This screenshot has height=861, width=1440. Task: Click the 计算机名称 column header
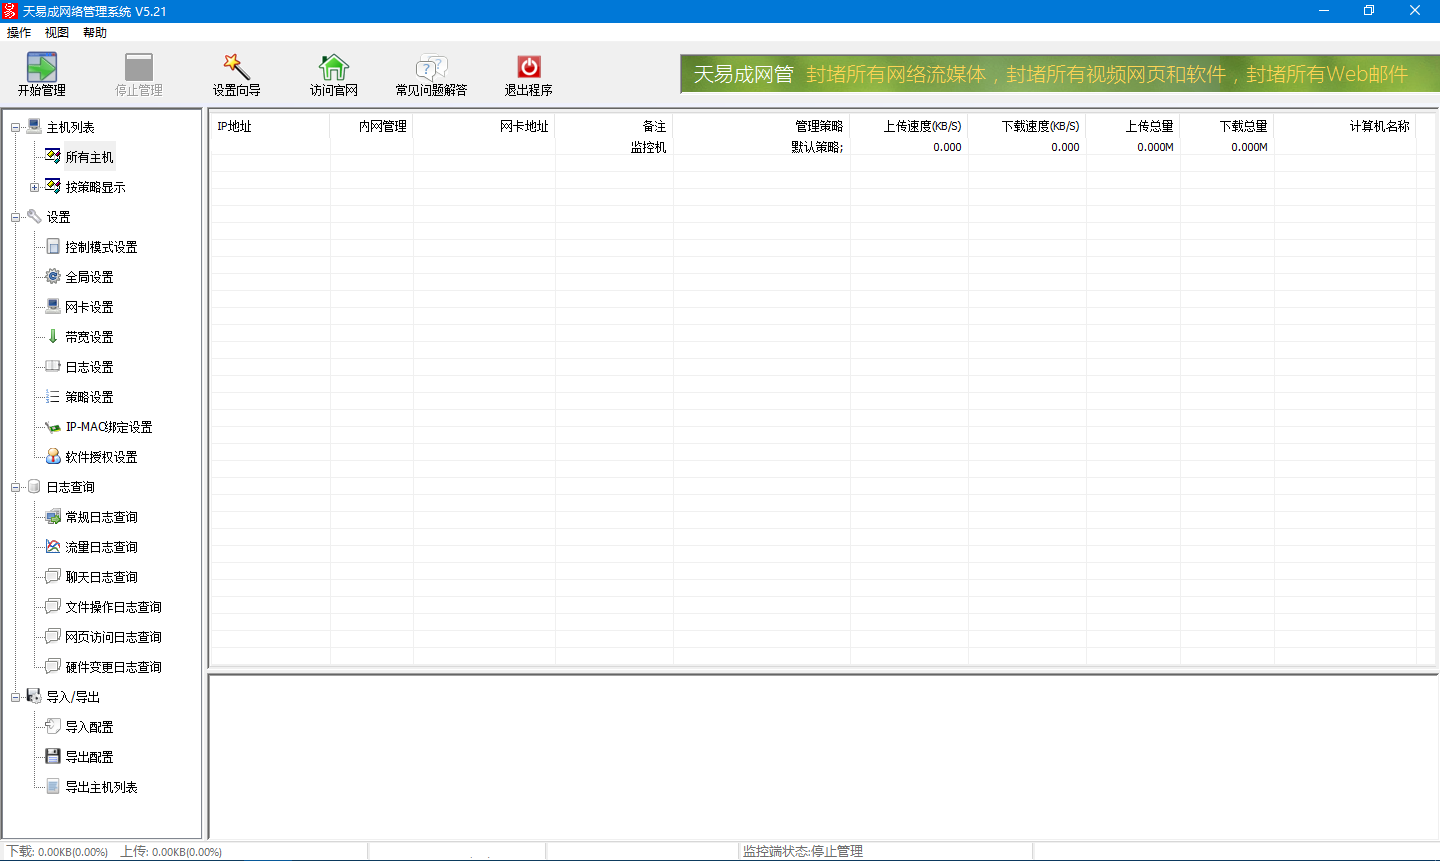tap(1346, 126)
